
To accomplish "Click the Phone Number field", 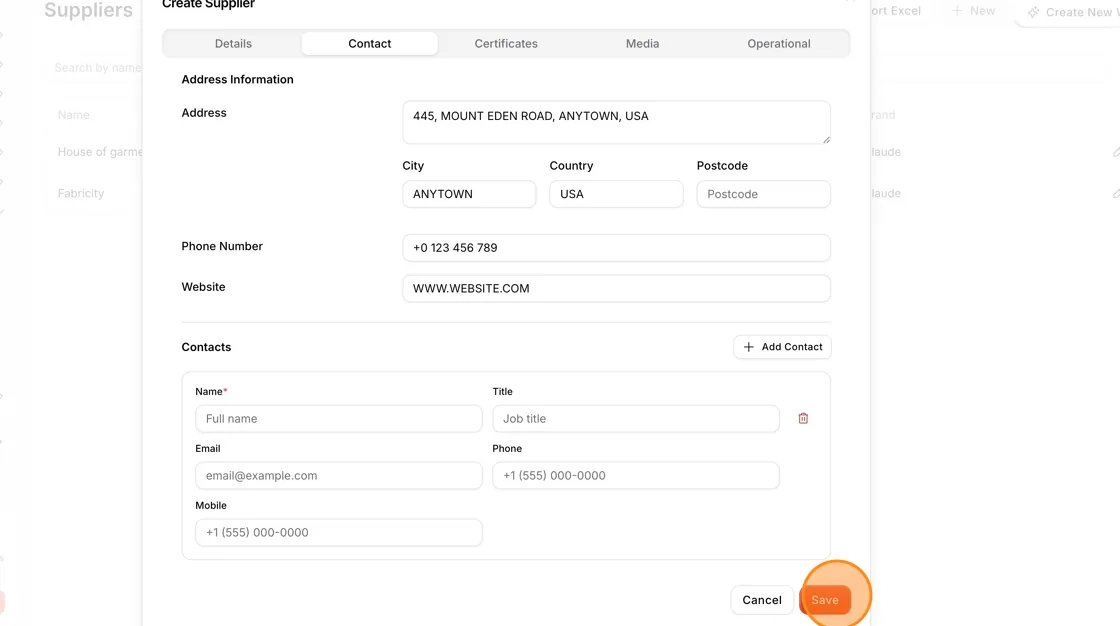I will pos(616,248).
